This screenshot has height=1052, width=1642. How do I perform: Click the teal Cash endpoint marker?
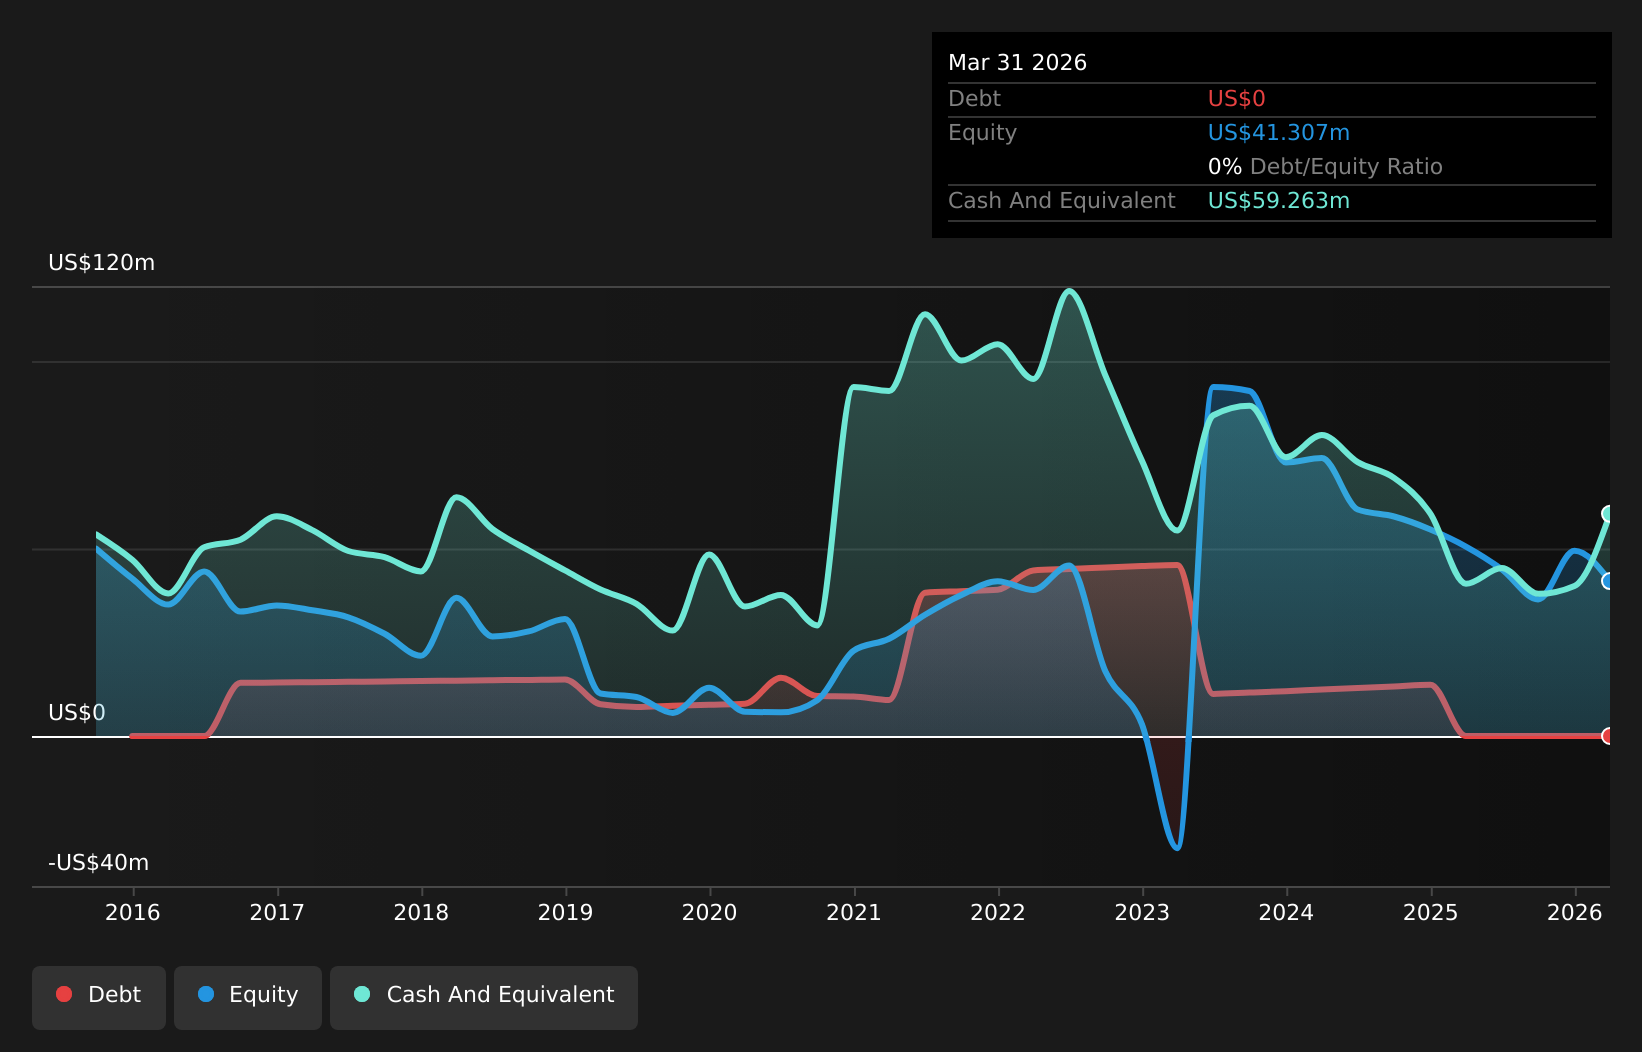pyautogui.click(x=1608, y=514)
